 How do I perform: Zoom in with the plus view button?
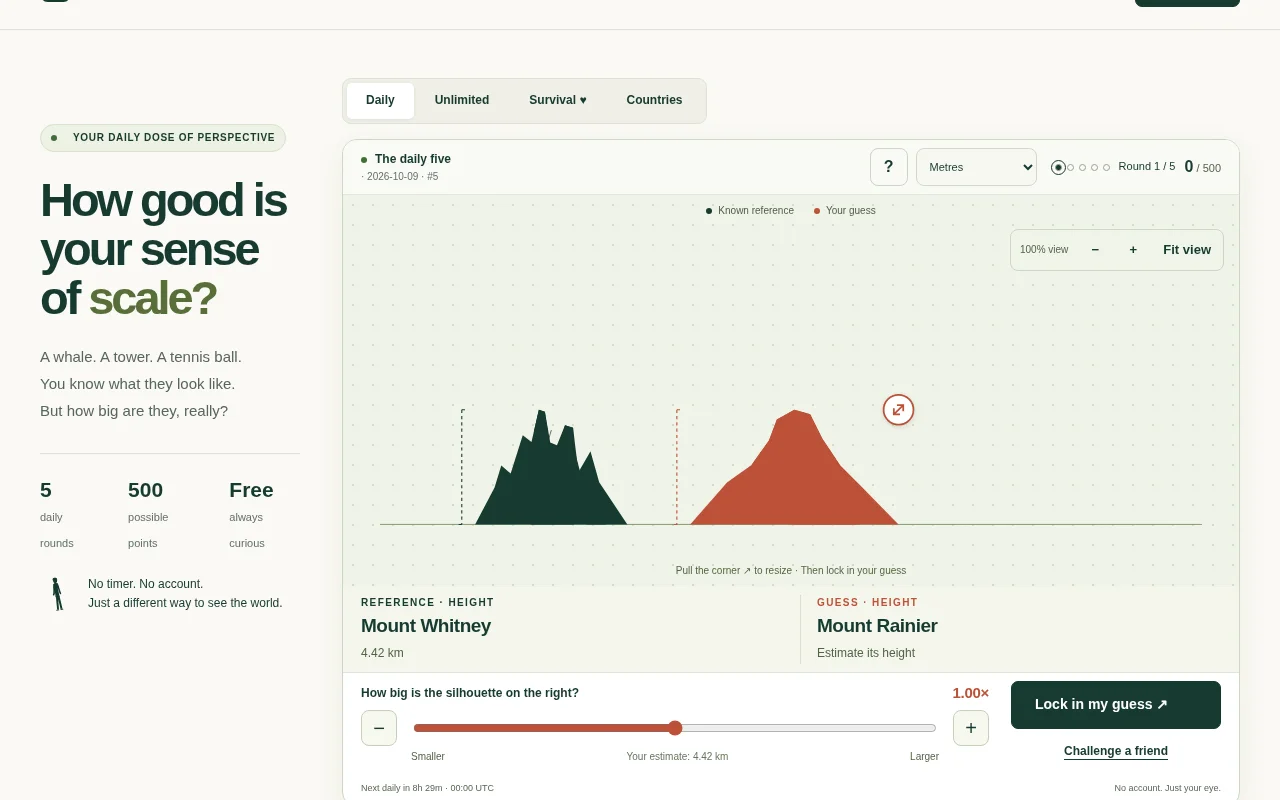click(1133, 250)
